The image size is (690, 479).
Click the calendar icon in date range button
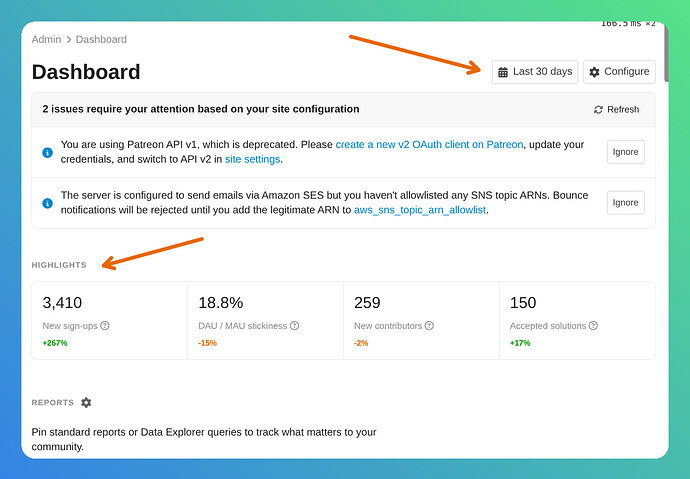click(x=503, y=72)
